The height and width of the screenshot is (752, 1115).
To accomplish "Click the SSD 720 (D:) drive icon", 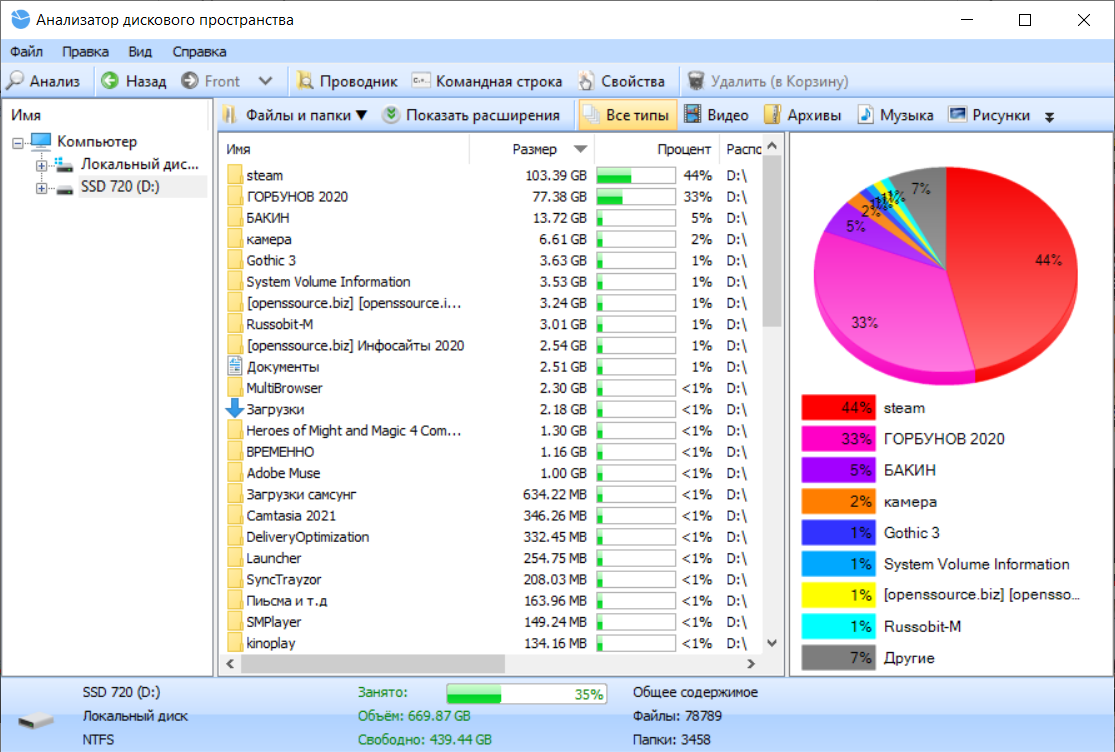I will coord(65,189).
